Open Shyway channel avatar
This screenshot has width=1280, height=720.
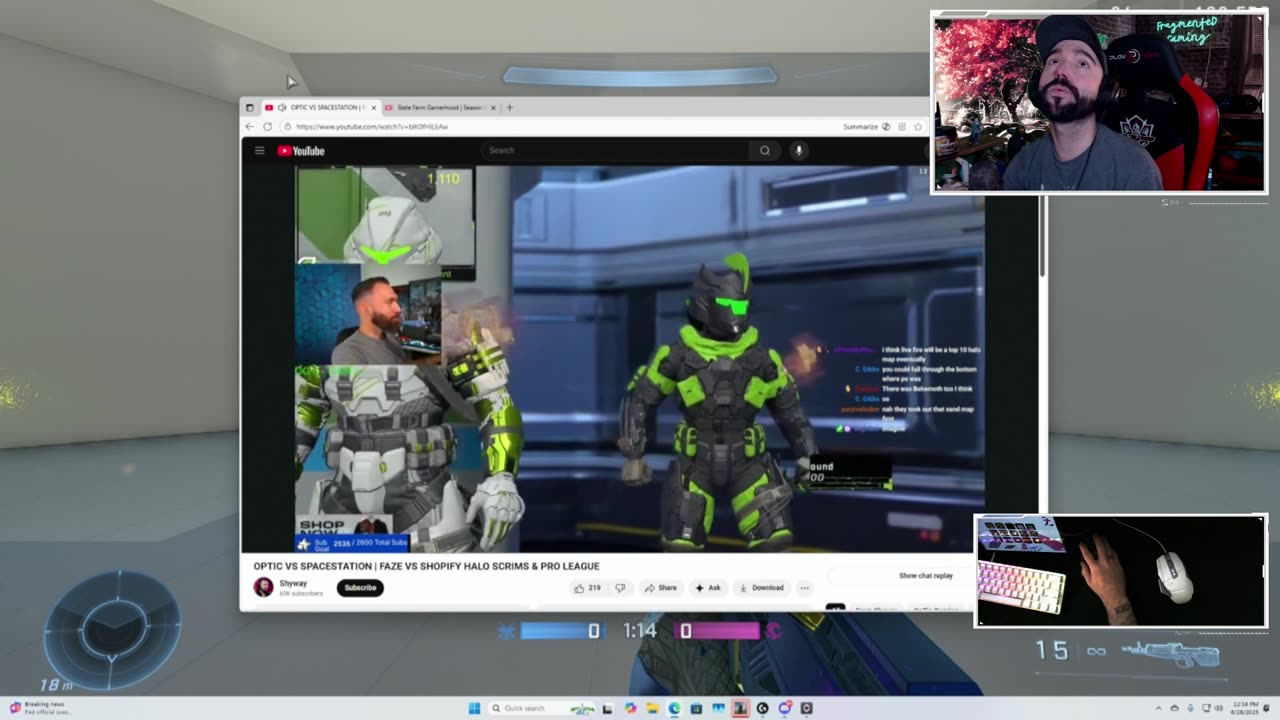(x=263, y=588)
